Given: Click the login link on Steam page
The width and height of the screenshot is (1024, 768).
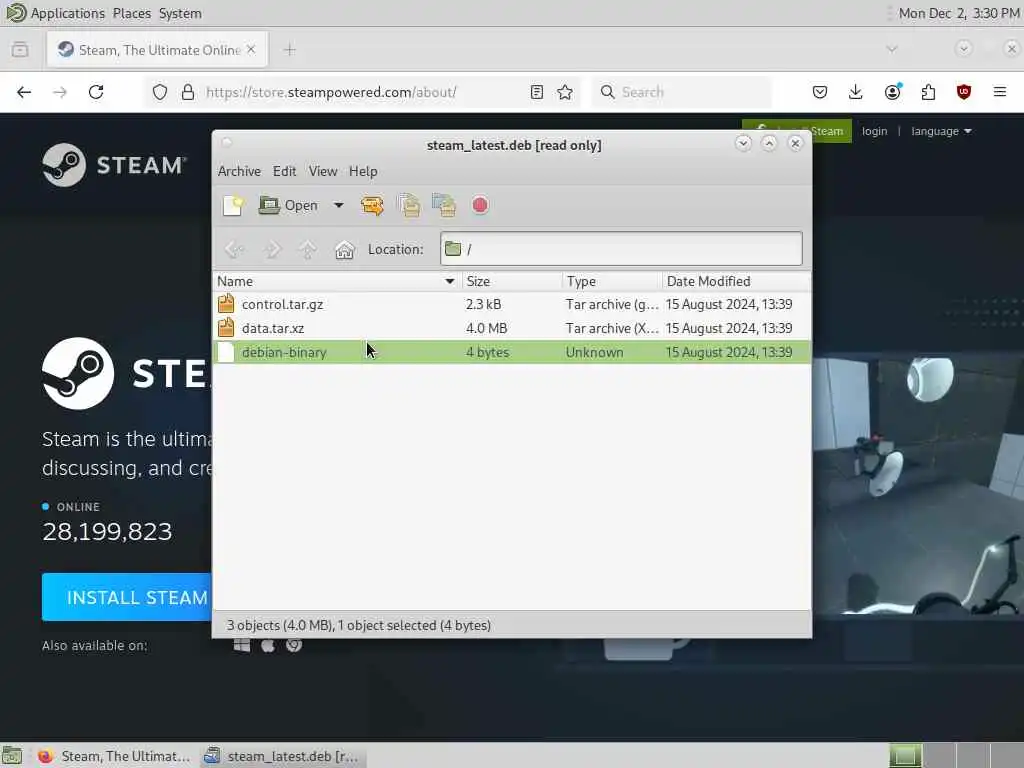Looking at the screenshot, I should tap(874, 131).
